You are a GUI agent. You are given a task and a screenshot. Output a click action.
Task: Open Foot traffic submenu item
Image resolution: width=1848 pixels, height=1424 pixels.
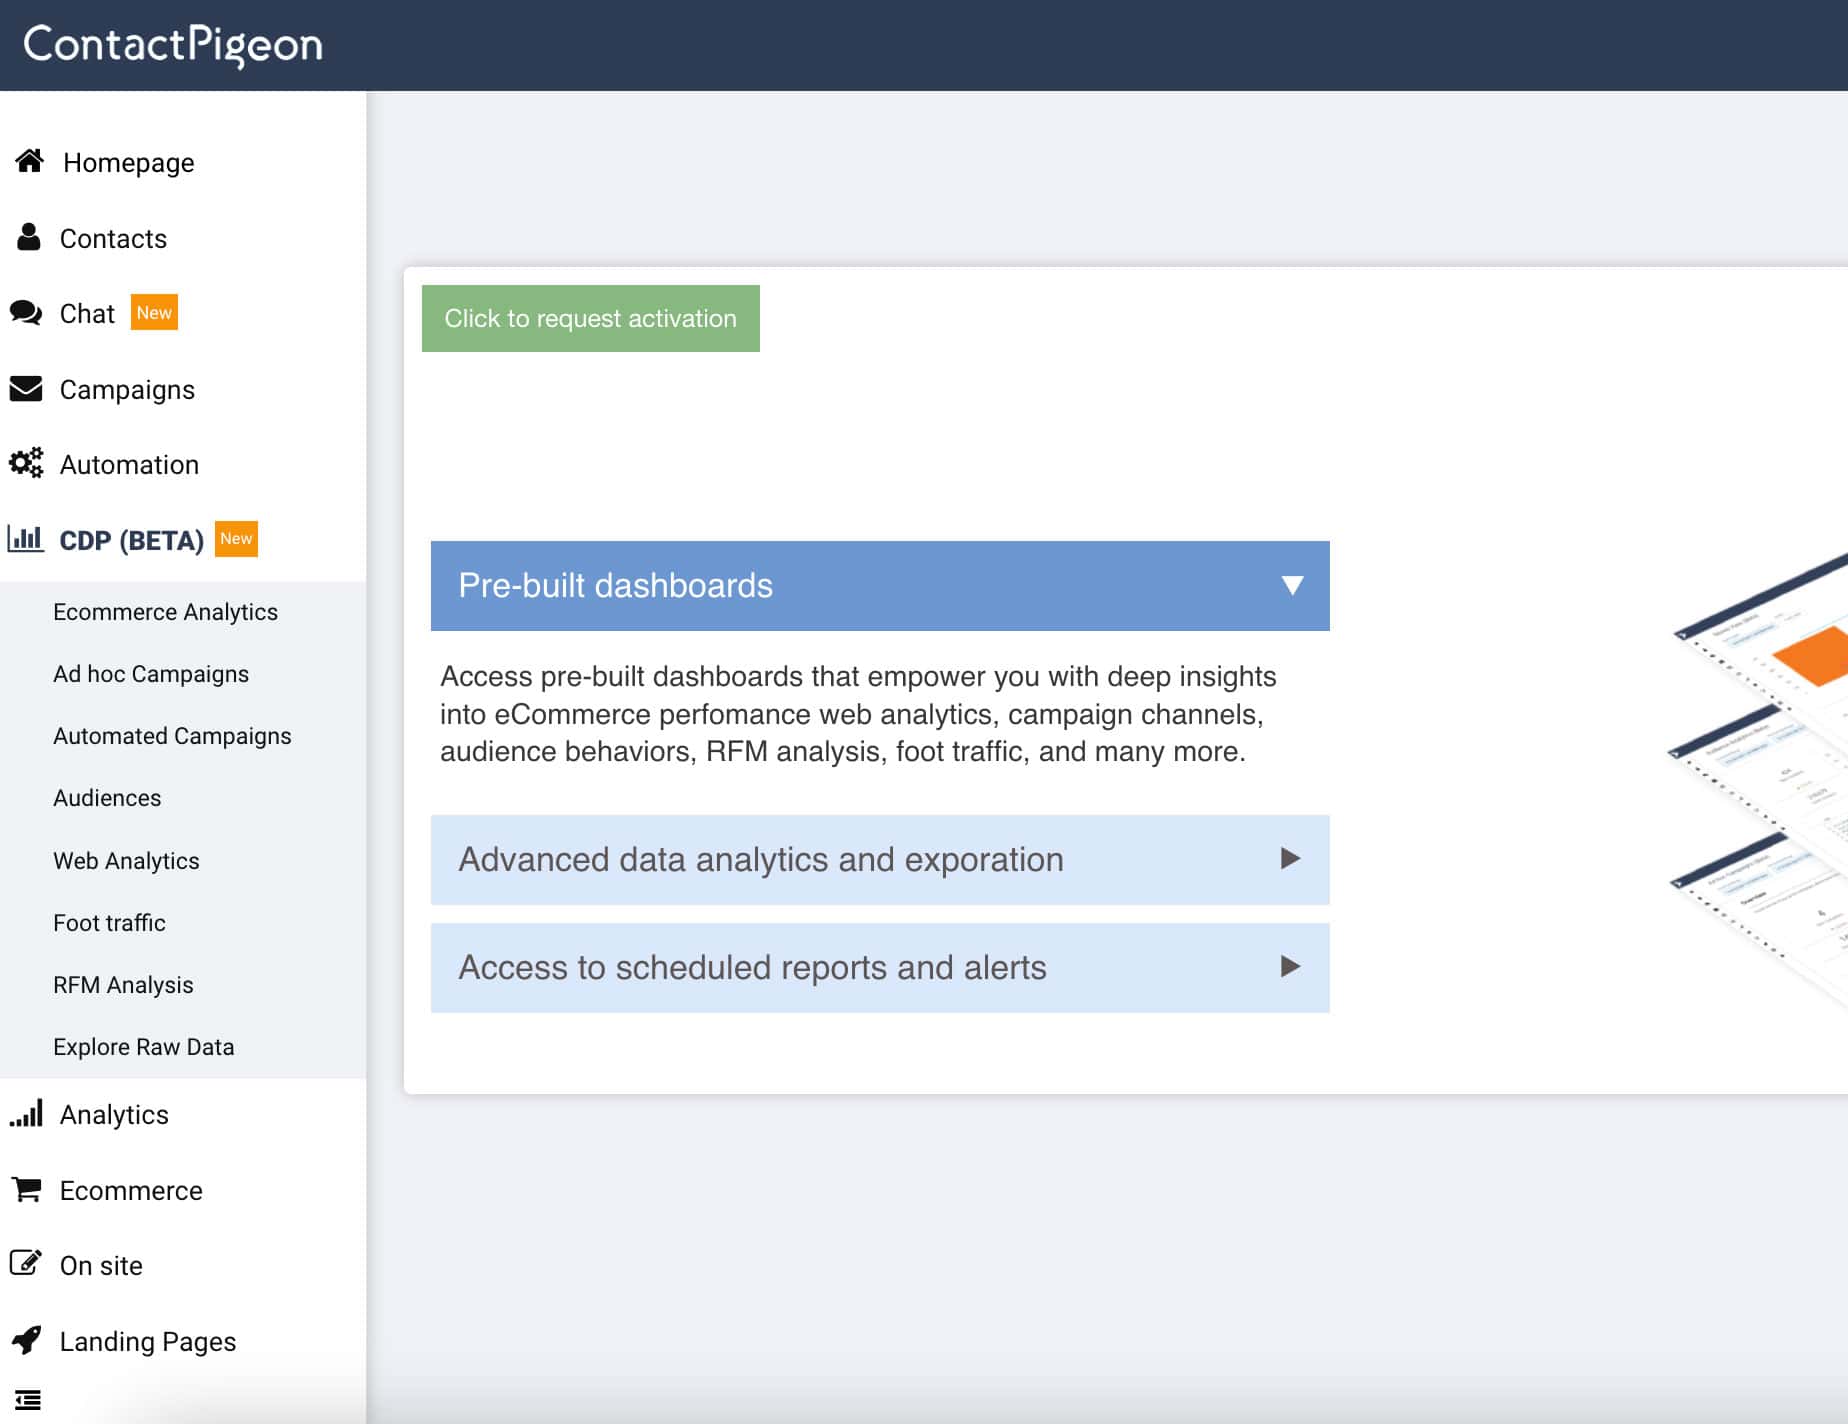[x=109, y=923]
